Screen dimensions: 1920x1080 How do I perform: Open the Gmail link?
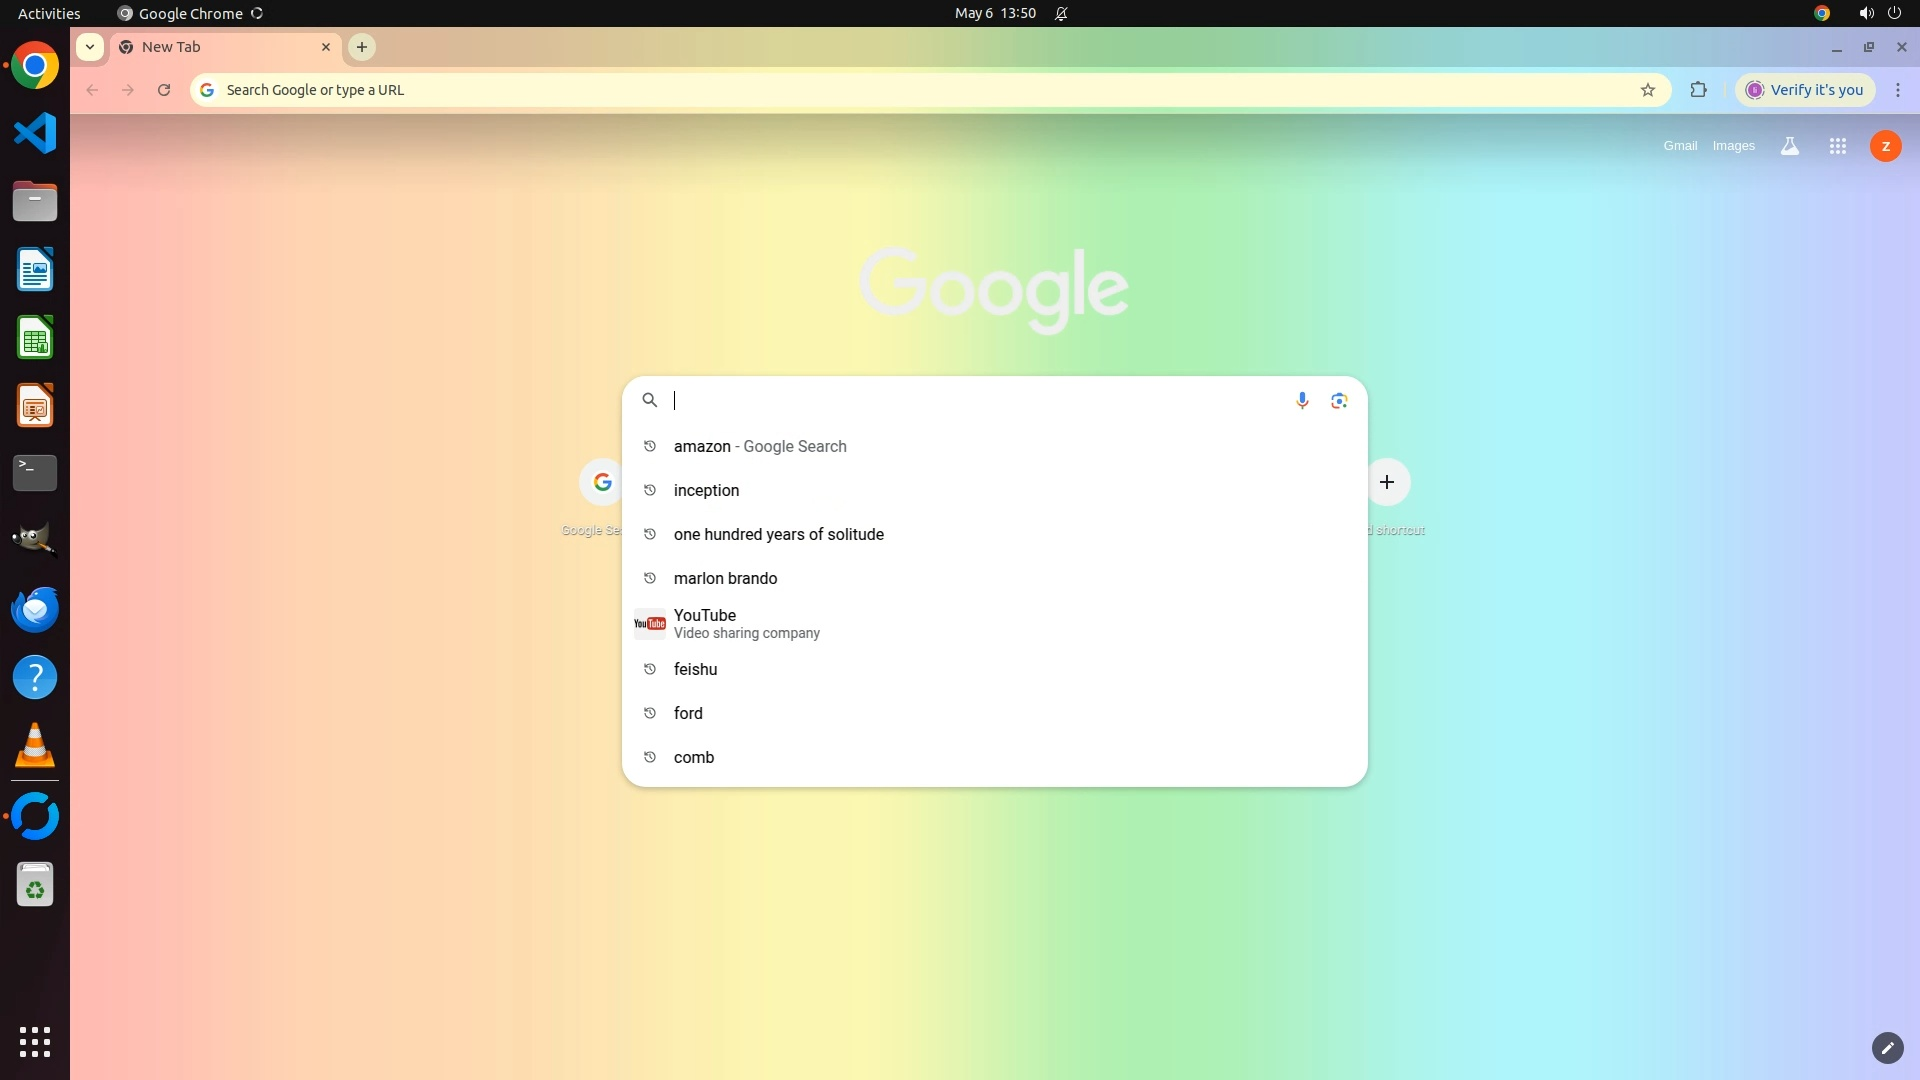(x=1679, y=146)
